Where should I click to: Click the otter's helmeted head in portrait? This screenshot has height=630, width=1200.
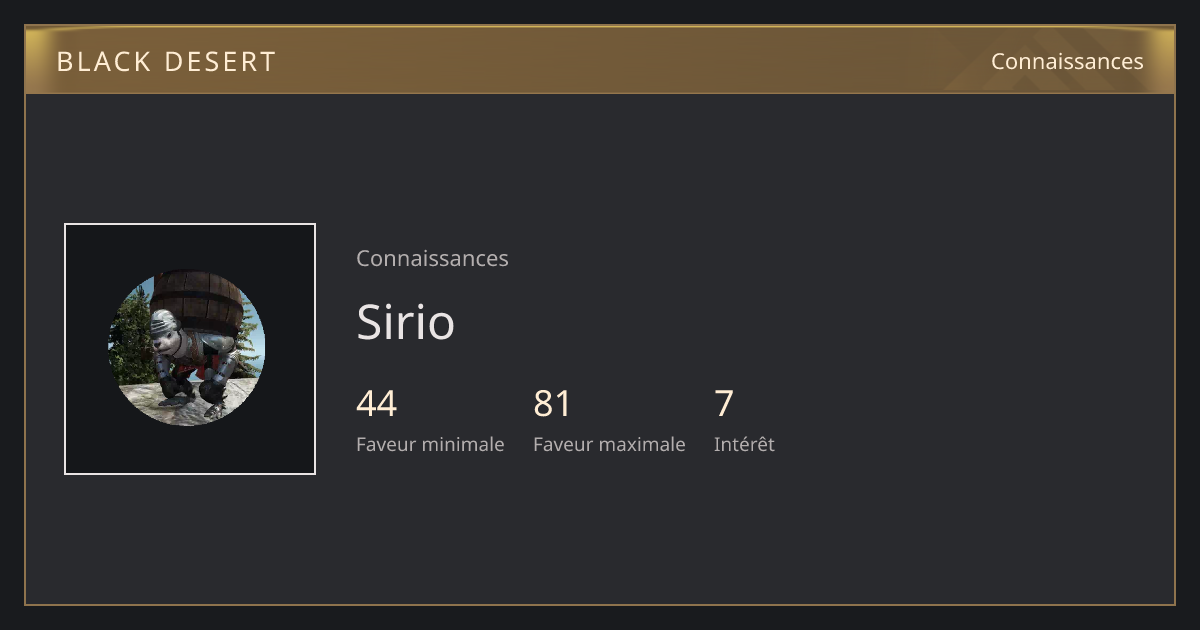point(168,332)
